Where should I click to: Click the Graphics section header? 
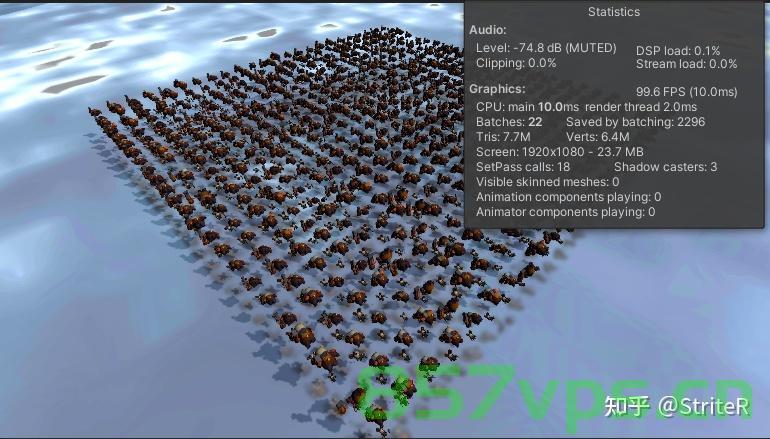pos(497,89)
